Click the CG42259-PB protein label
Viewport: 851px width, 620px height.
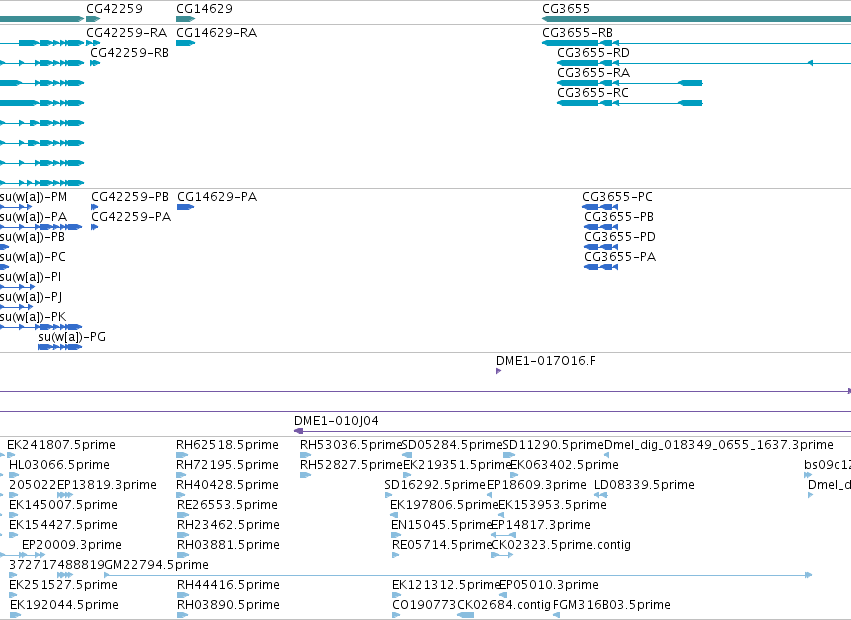click(x=130, y=197)
